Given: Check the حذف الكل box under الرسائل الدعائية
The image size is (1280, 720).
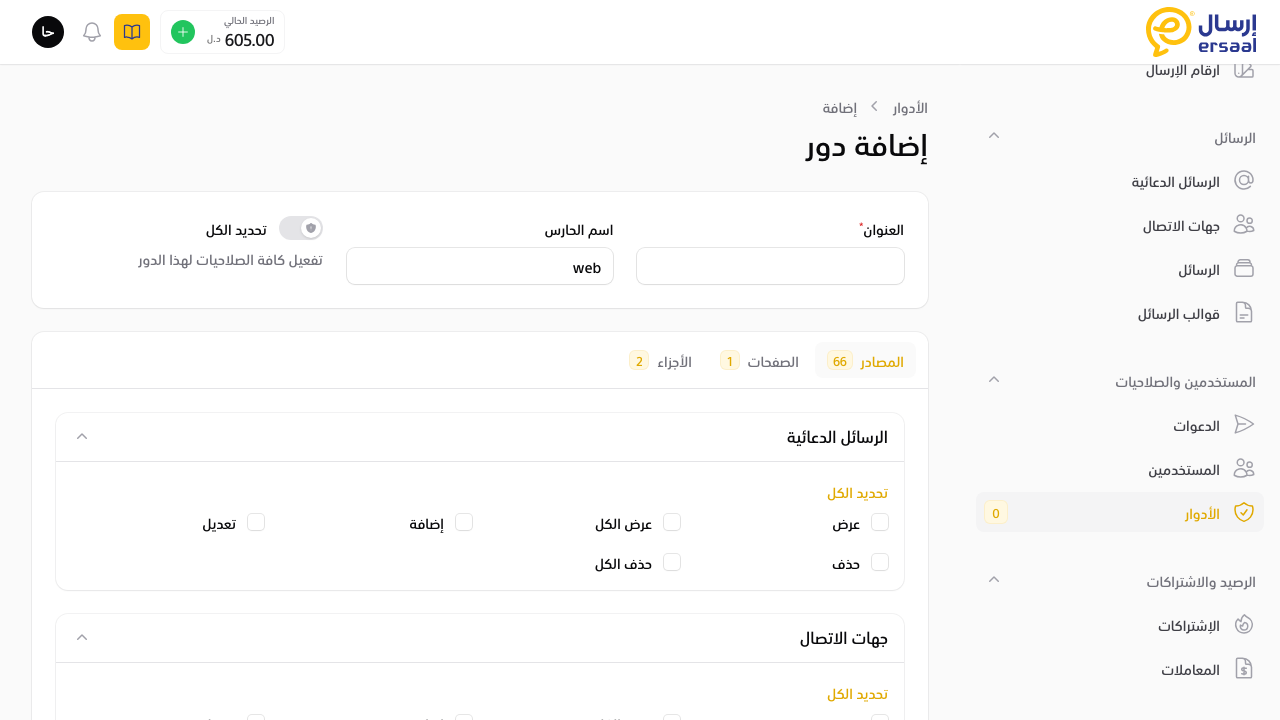Looking at the screenshot, I should (672, 562).
